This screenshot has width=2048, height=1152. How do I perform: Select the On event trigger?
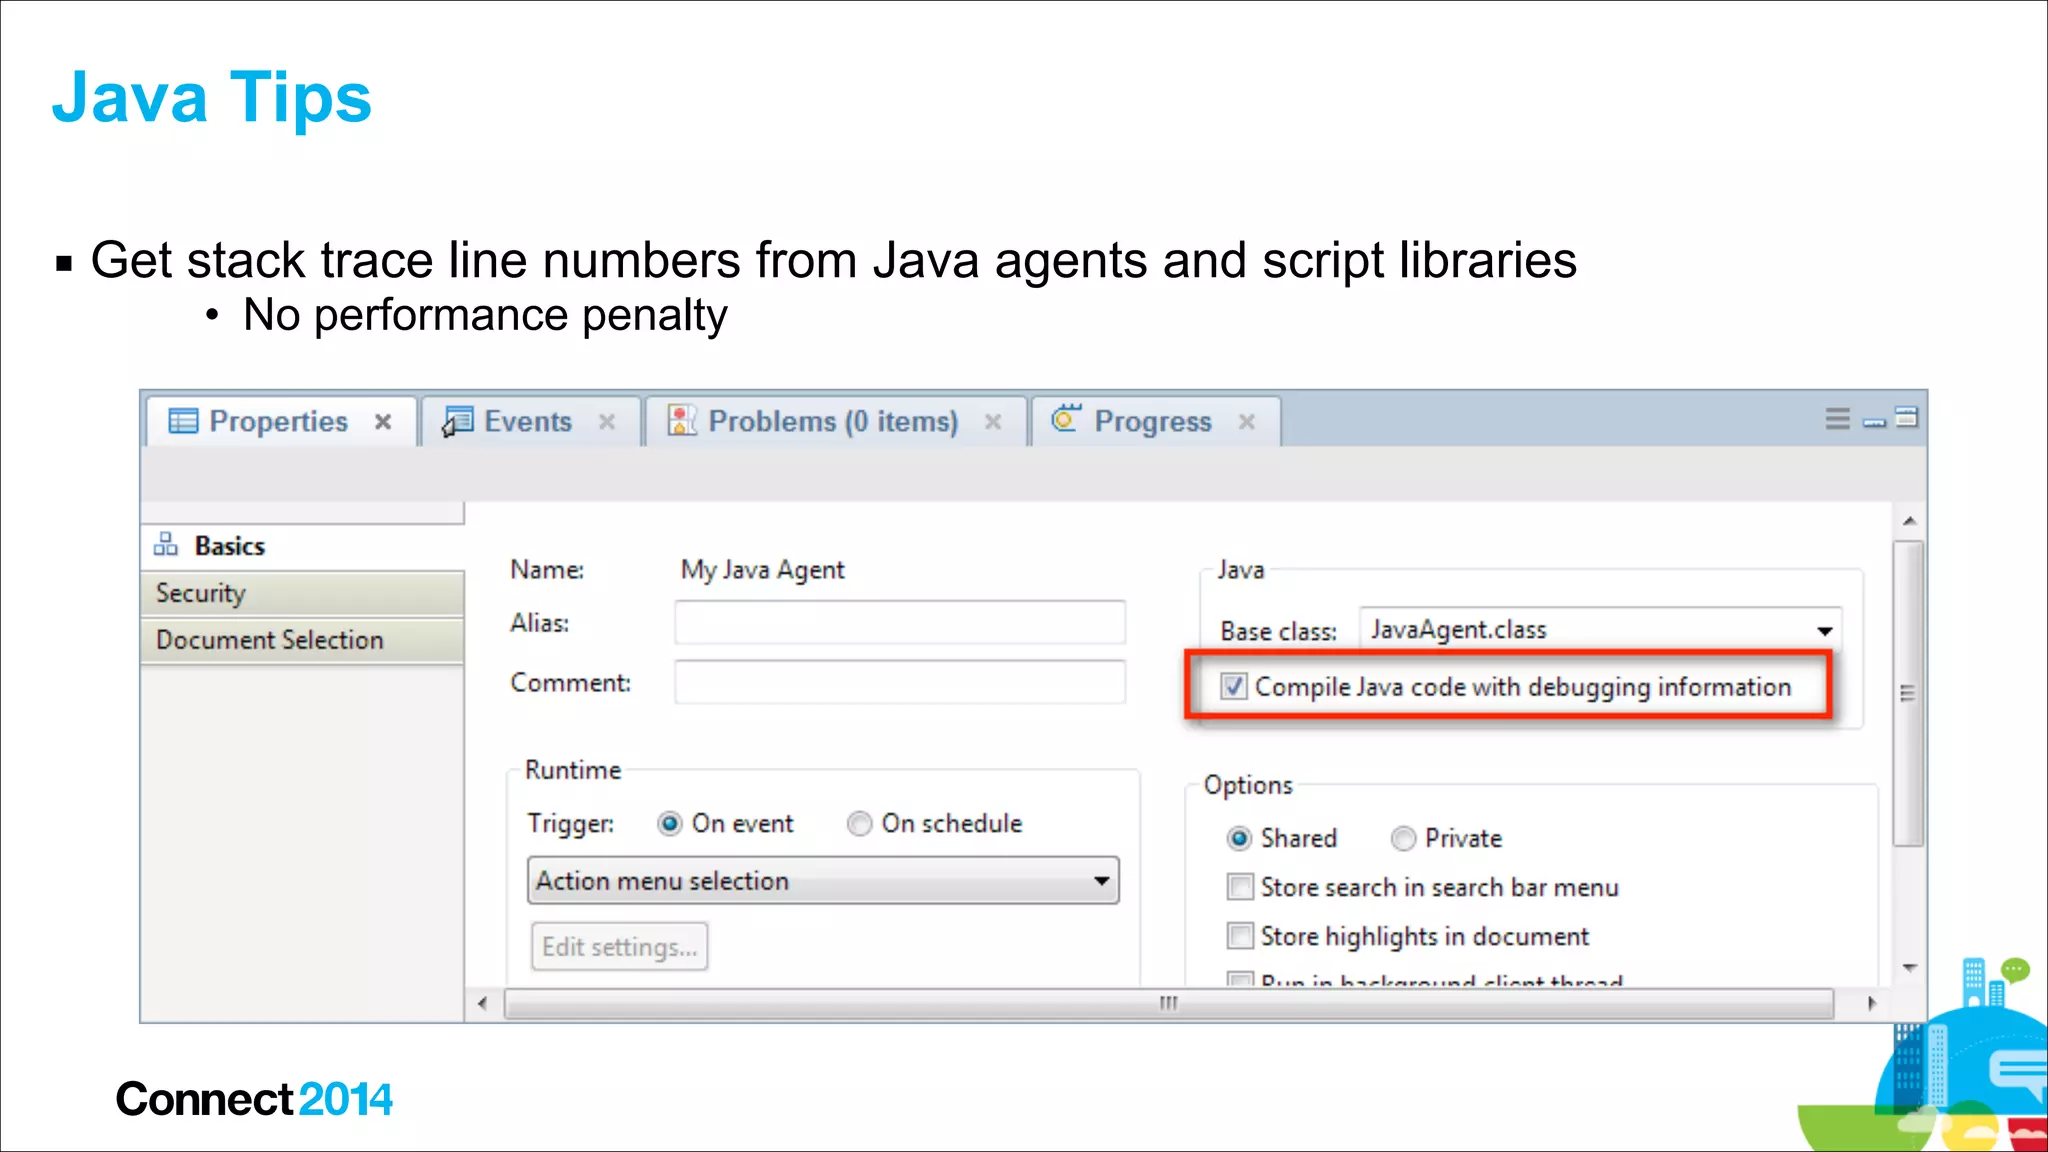(x=670, y=823)
